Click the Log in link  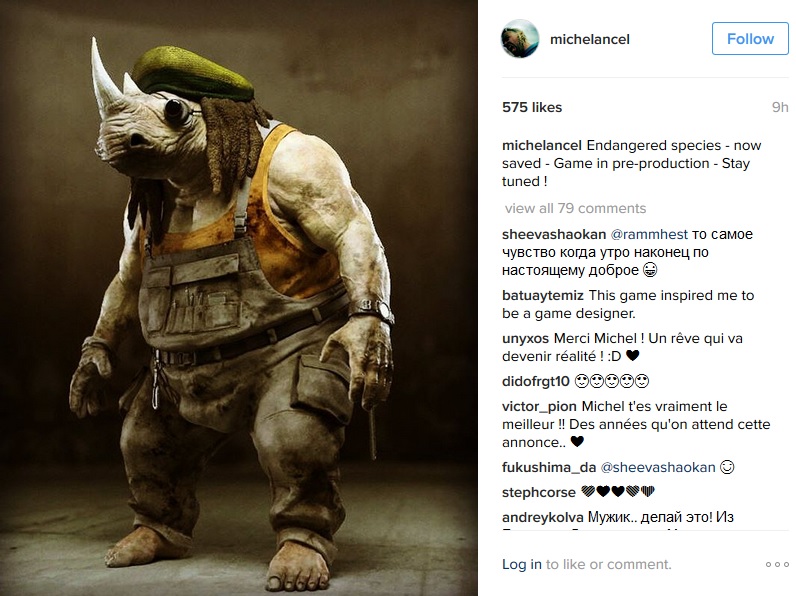click(x=521, y=564)
